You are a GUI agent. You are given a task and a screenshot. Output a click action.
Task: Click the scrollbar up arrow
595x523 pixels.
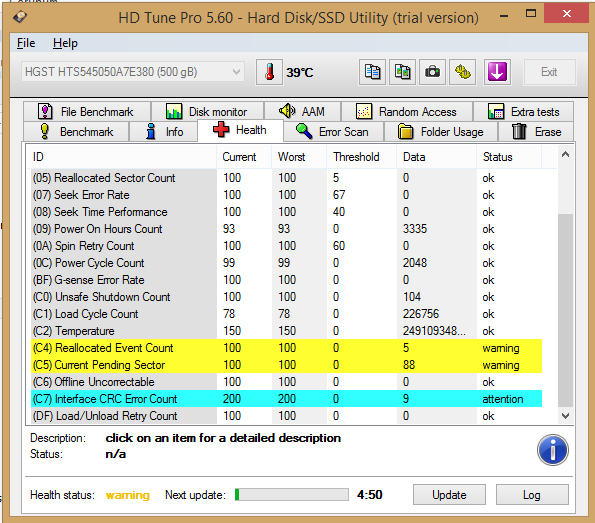tap(565, 154)
